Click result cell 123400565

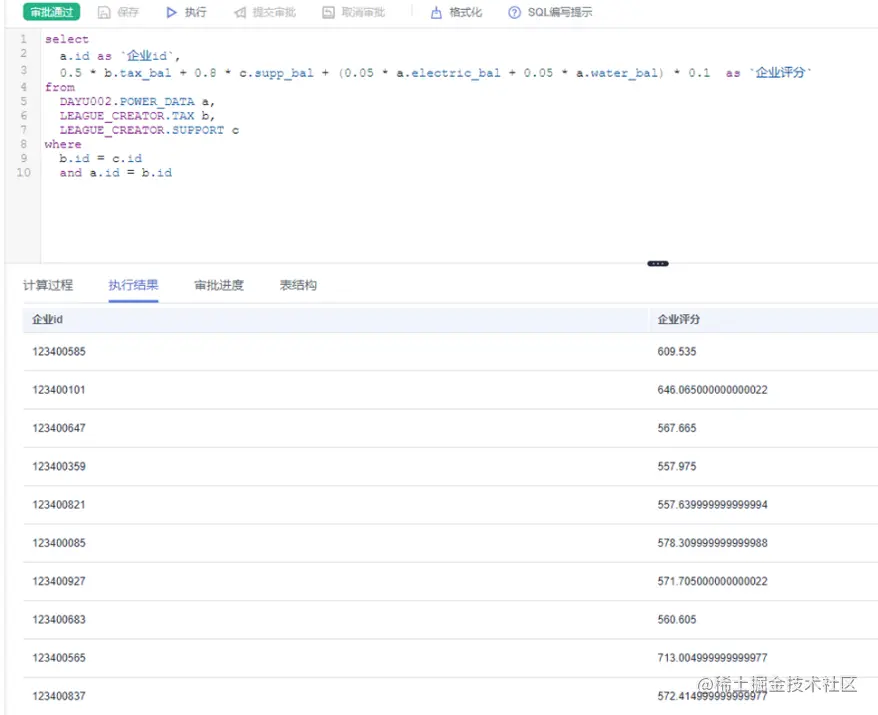(59, 658)
